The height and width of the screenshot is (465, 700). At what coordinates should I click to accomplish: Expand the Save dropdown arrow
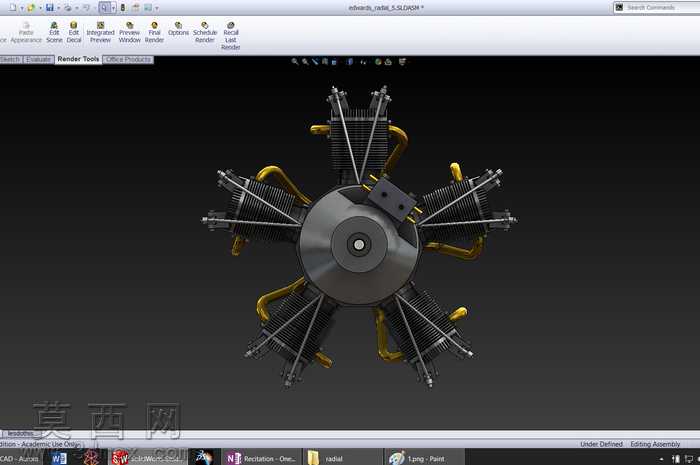[x=58, y=8]
